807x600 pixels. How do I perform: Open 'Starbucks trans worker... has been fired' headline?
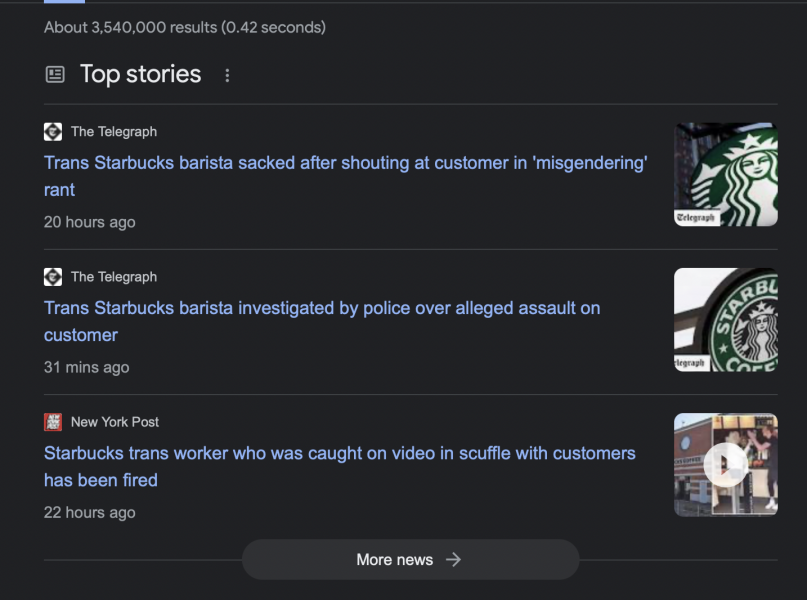(x=340, y=466)
